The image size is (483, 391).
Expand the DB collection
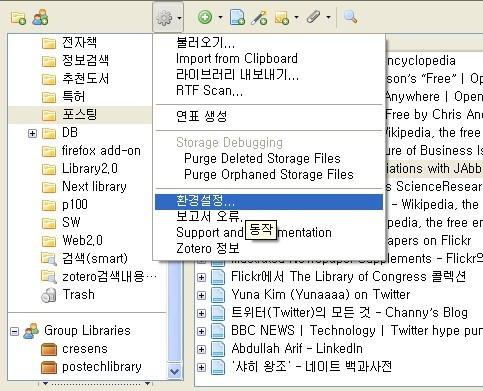pos(32,133)
